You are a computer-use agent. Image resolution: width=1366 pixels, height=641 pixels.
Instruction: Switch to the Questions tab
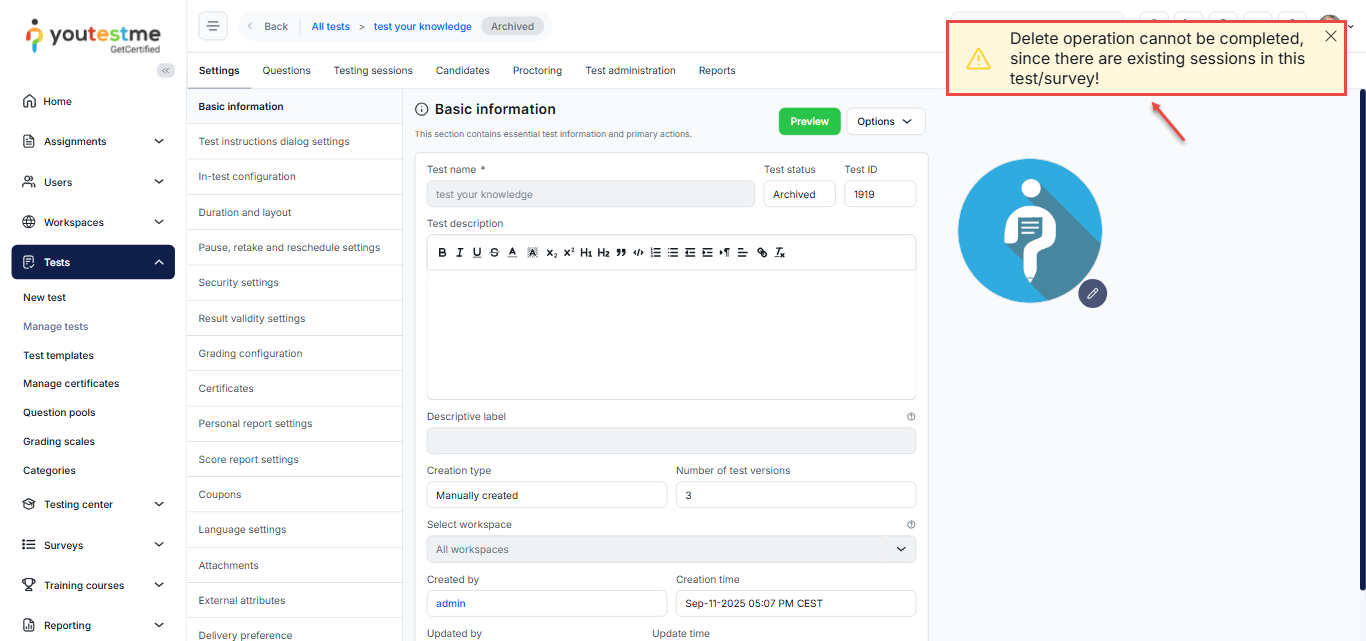click(286, 71)
